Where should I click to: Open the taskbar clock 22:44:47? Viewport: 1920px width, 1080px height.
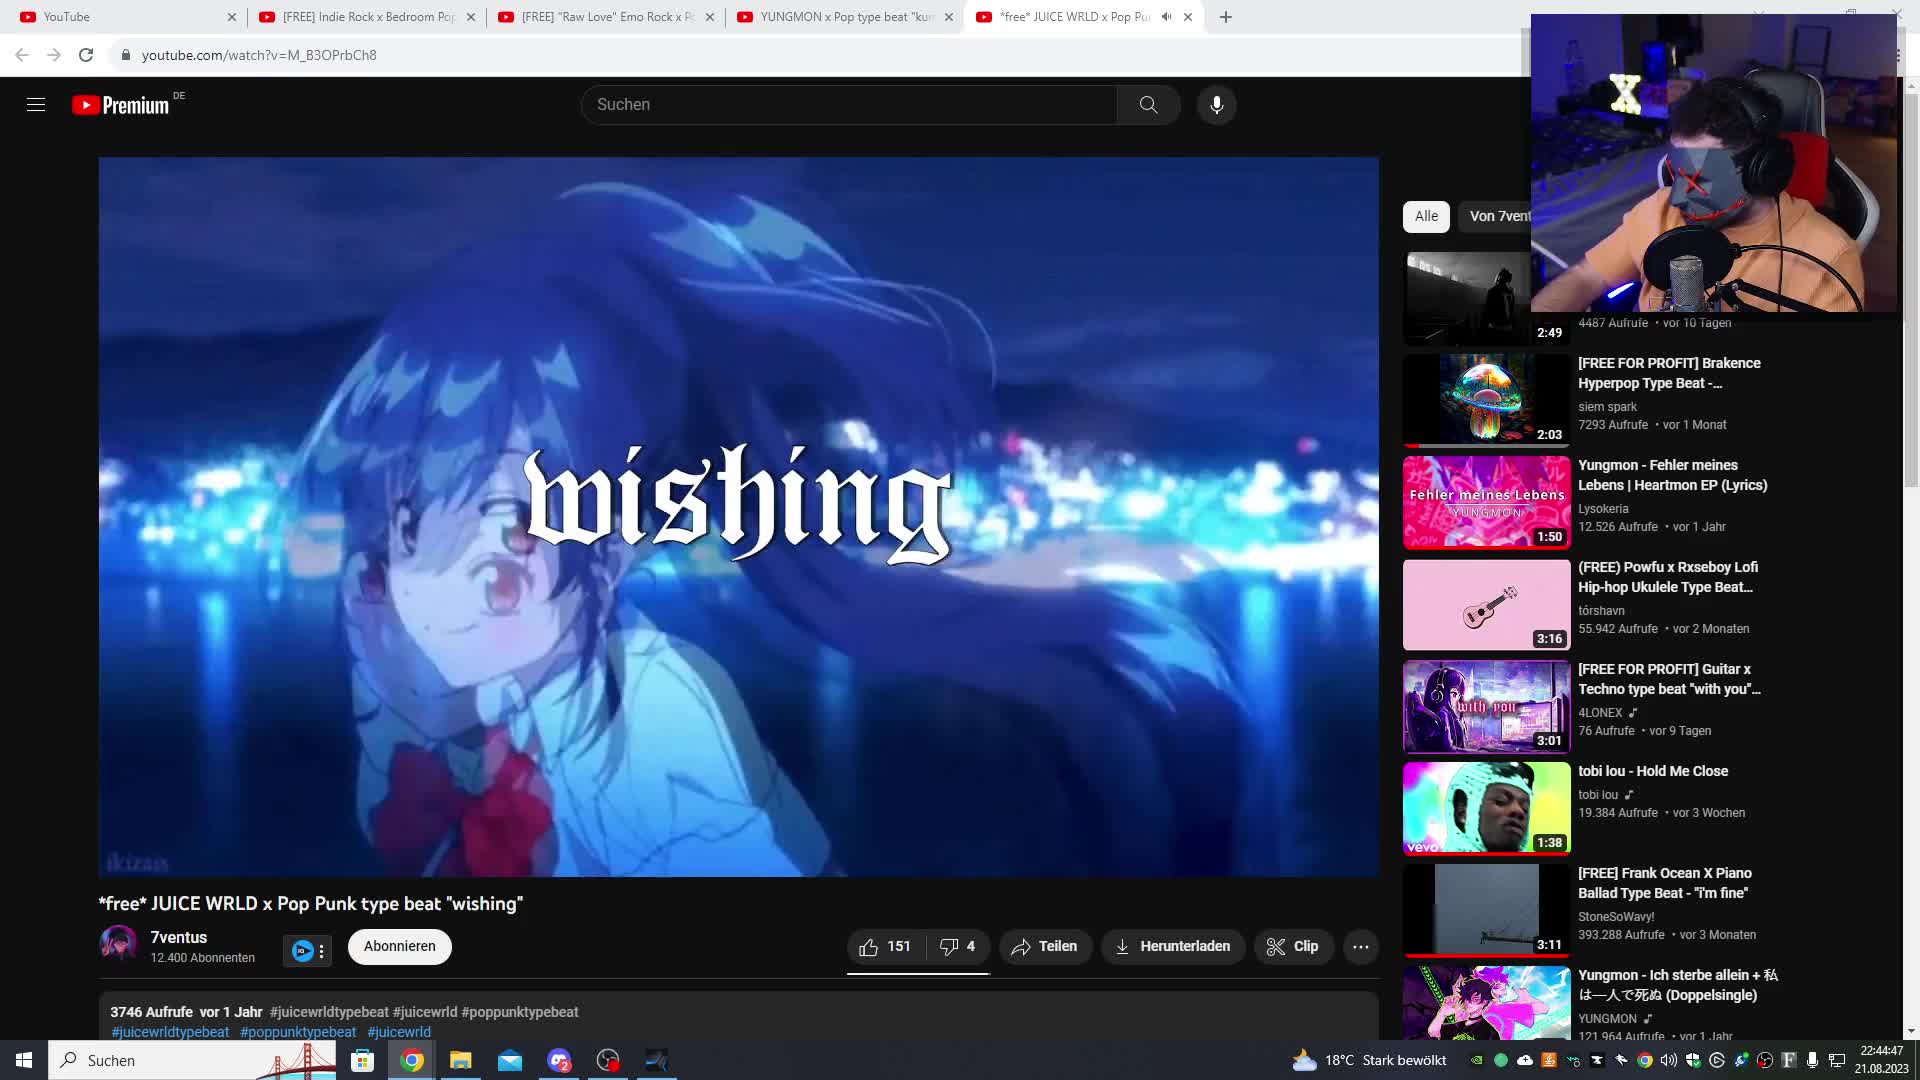tap(1881, 1060)
